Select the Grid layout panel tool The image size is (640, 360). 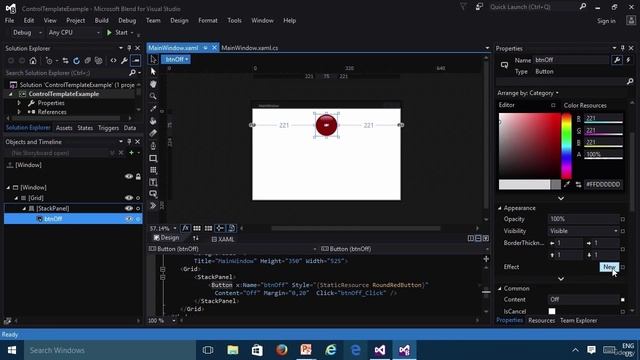153,170
